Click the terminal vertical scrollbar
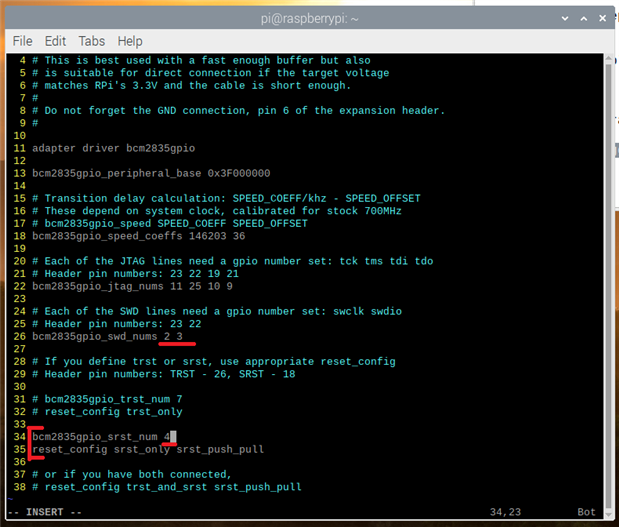Image resolution: width=619 pixels, height=527 pixels. (608, 284)
